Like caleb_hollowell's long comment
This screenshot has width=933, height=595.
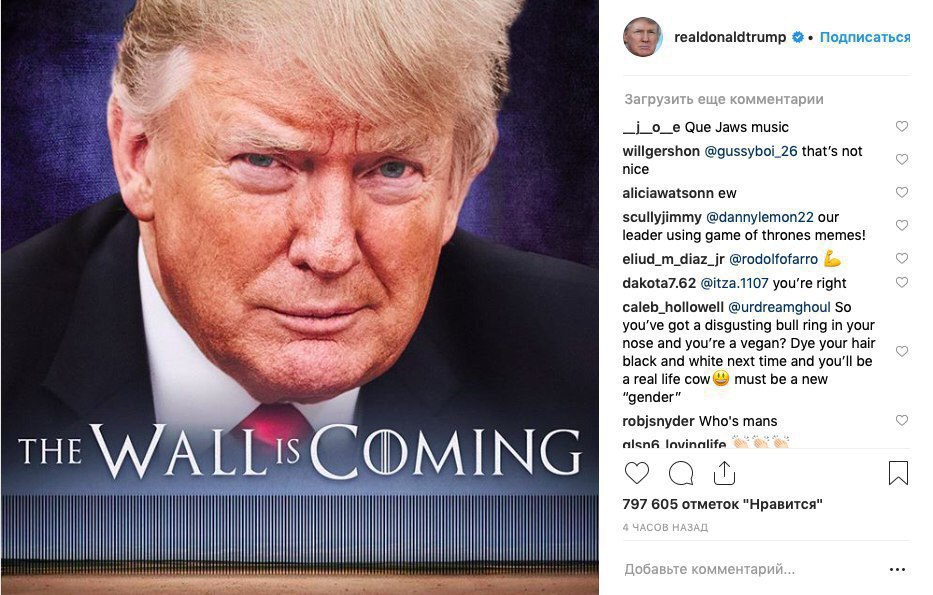[x=902, y=352]
